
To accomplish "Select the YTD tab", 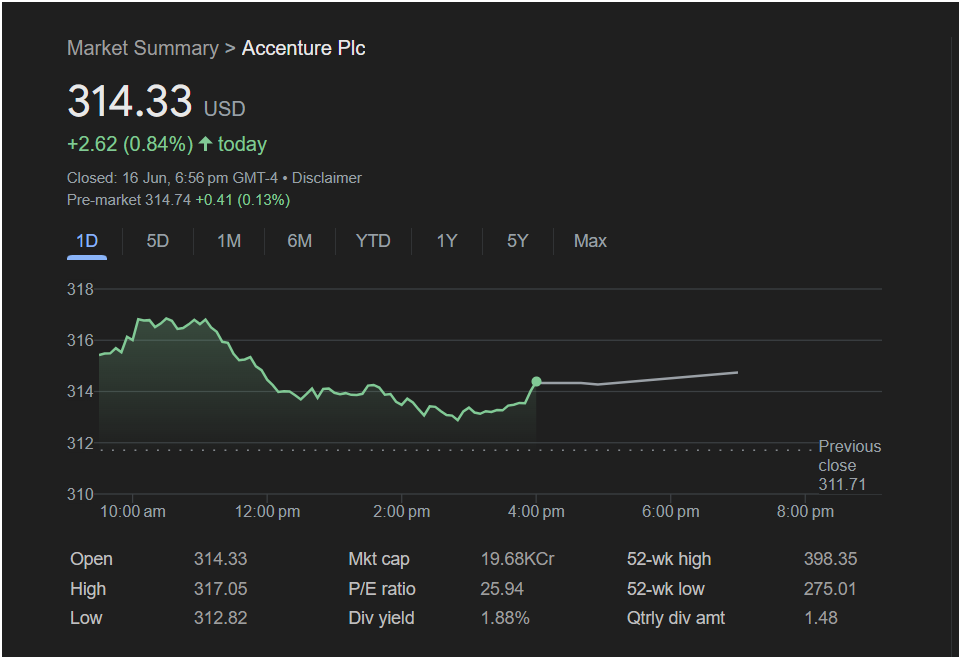I will tap(373, 241).
